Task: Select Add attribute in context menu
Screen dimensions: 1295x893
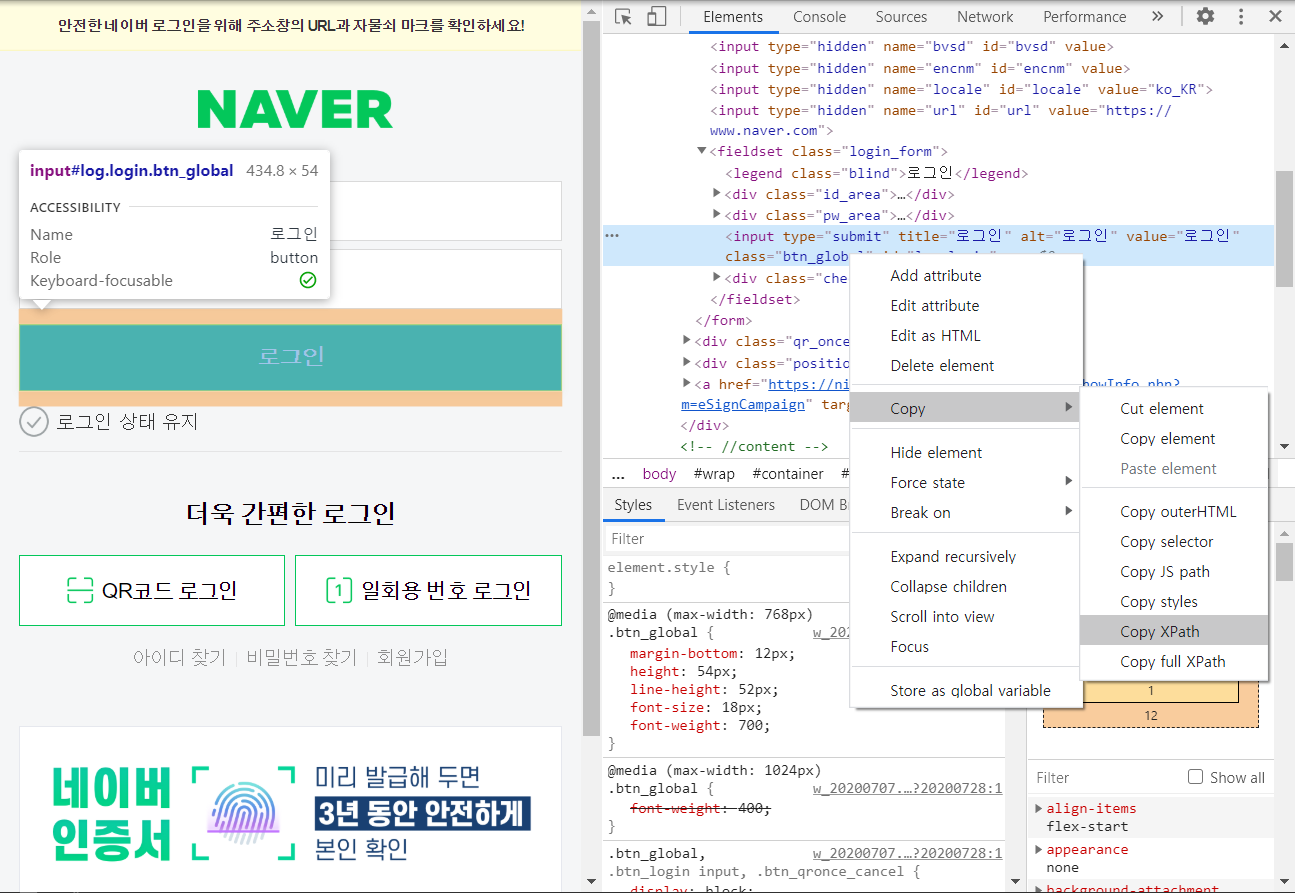Action: click(x=966, y=275)
